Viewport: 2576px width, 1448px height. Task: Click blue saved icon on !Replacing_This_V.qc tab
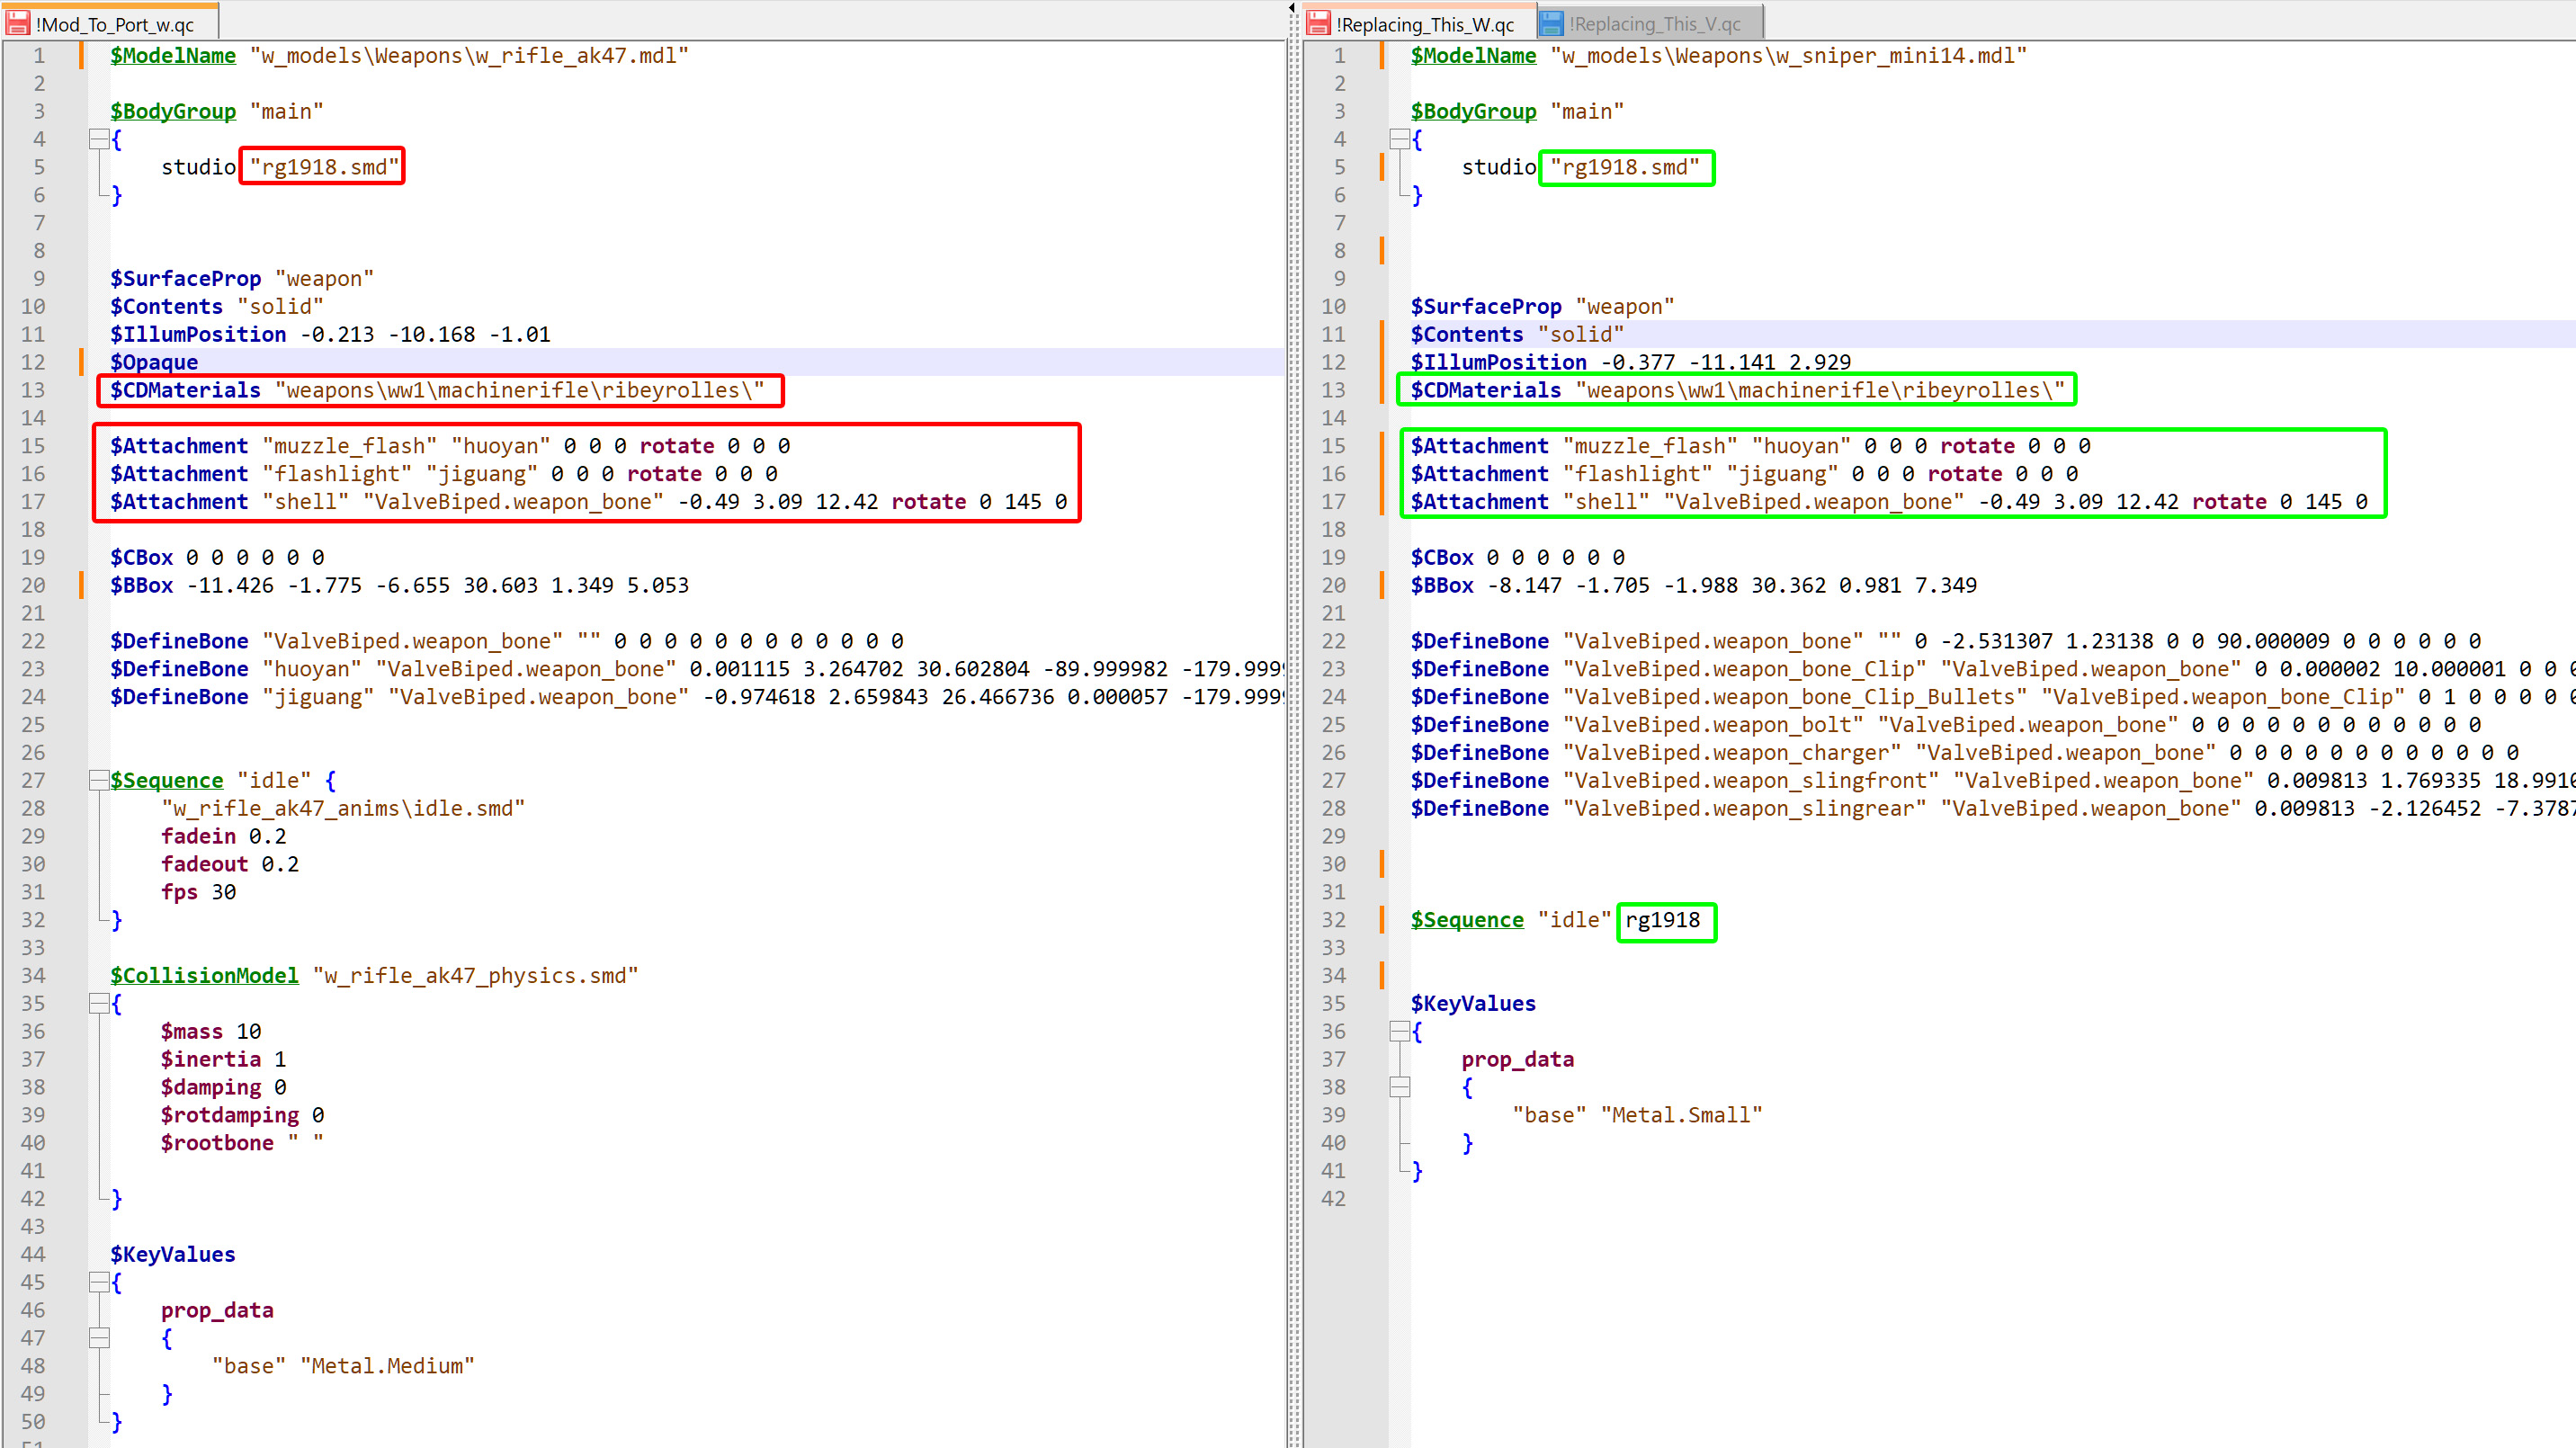[1551, 23]
